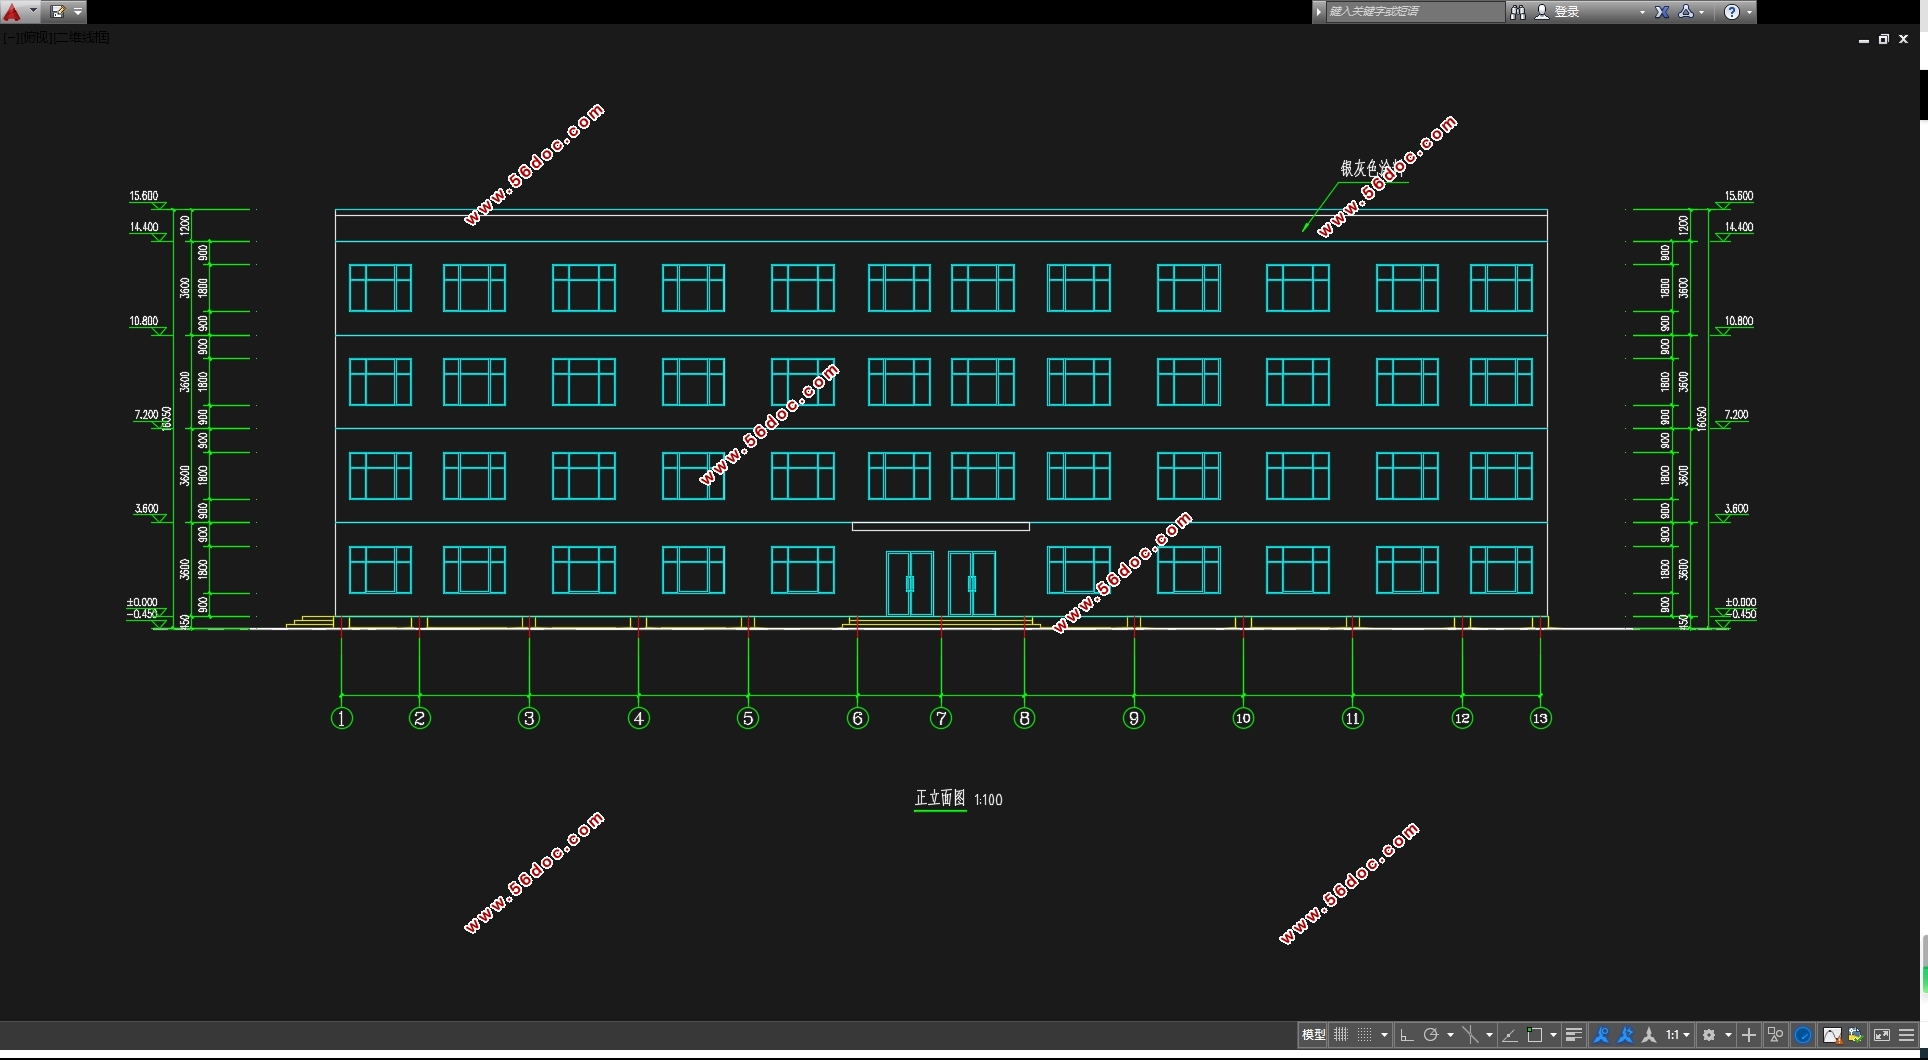This screenshot has width=1928, height=1060.
Task: Click the isolate objects shapes icon
Action: (x=1776, y=1035)
